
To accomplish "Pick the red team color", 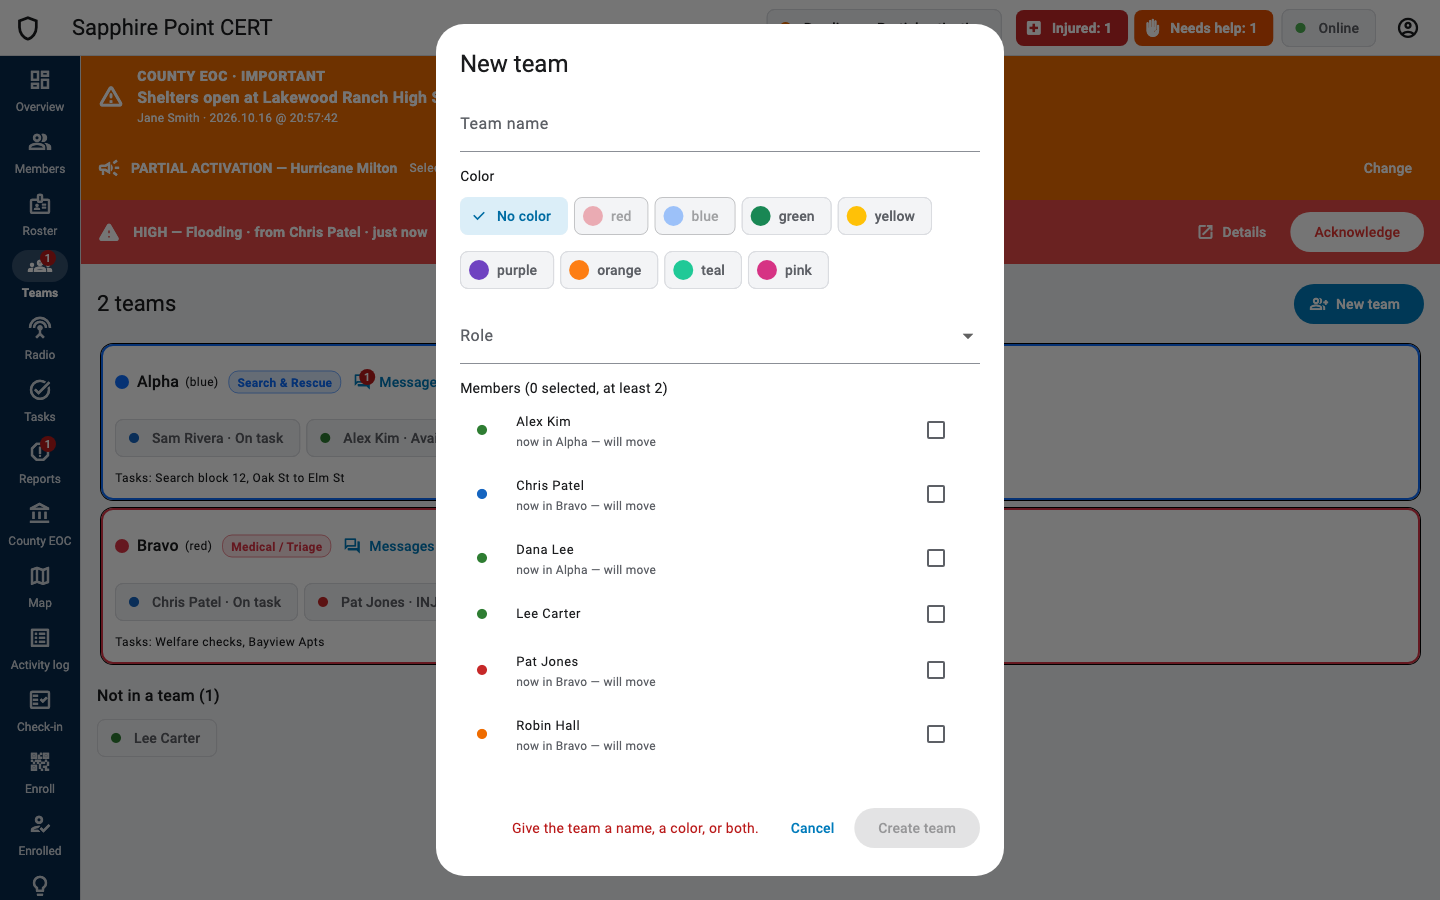I will click(x=611, y=216).
